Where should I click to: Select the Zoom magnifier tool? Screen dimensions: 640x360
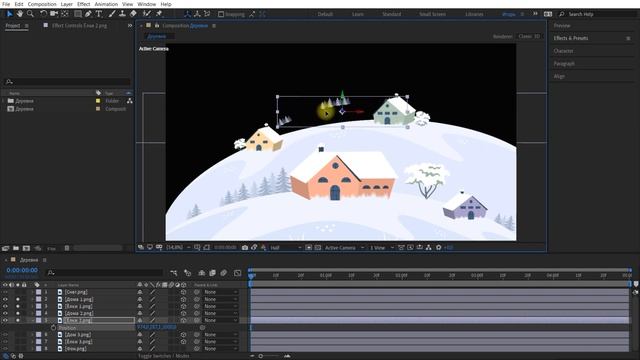click(x=30, y=14)
